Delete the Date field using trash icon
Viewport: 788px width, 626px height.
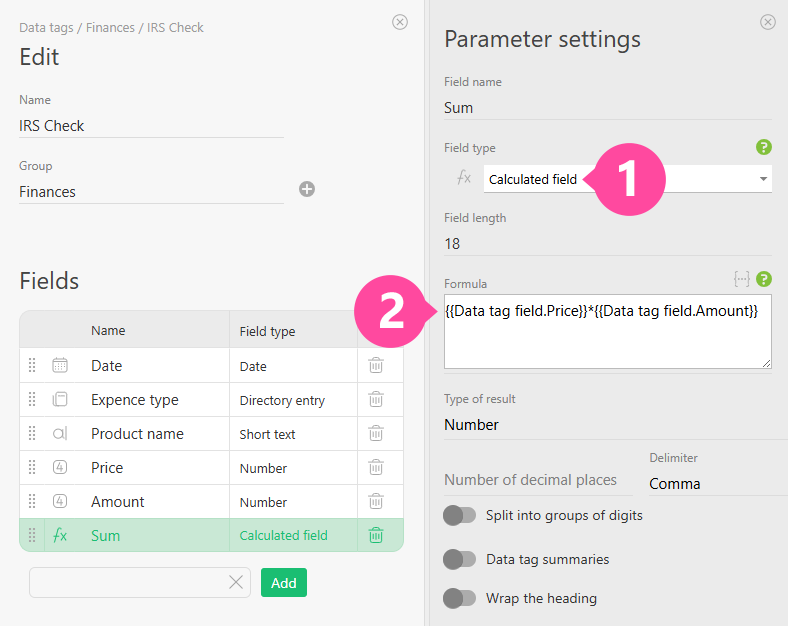coord(376,366)
